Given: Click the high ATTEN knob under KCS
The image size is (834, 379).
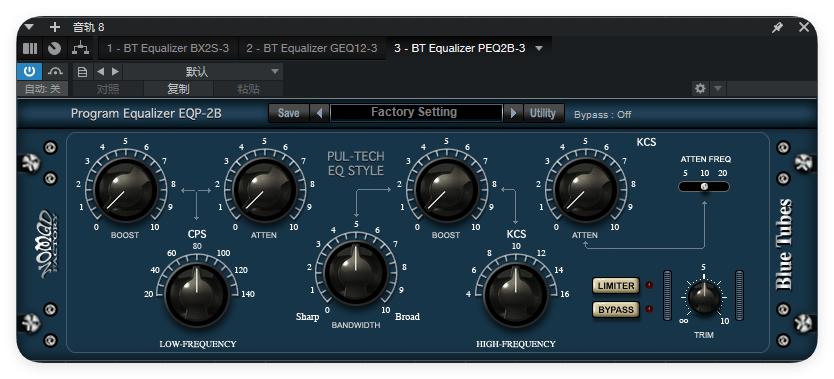Looking at the screenshot, I should tap(586, 189).
